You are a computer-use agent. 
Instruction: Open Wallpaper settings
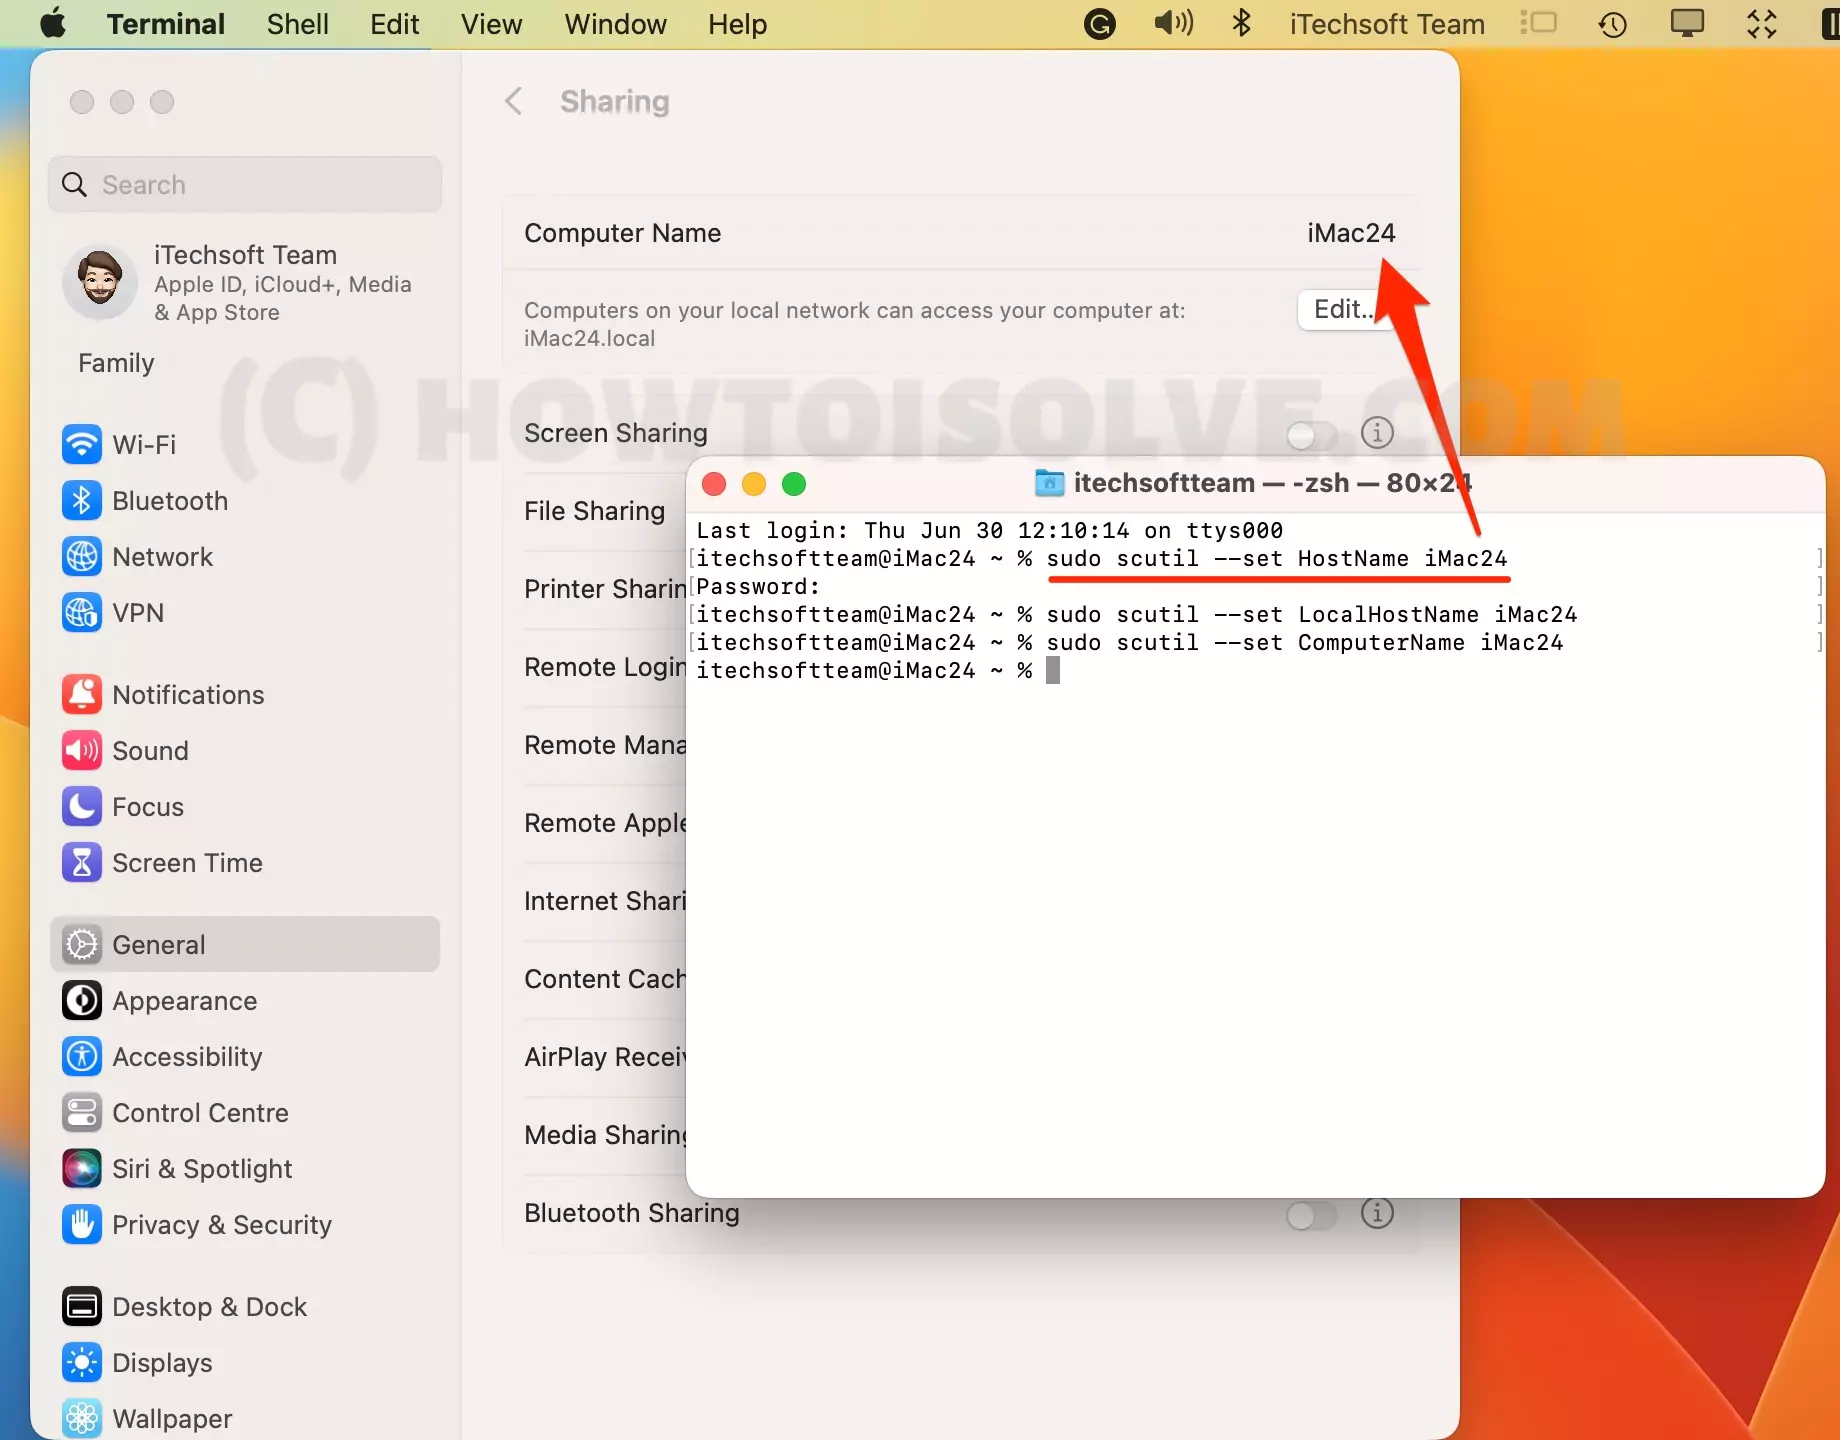pos(245,1418)
